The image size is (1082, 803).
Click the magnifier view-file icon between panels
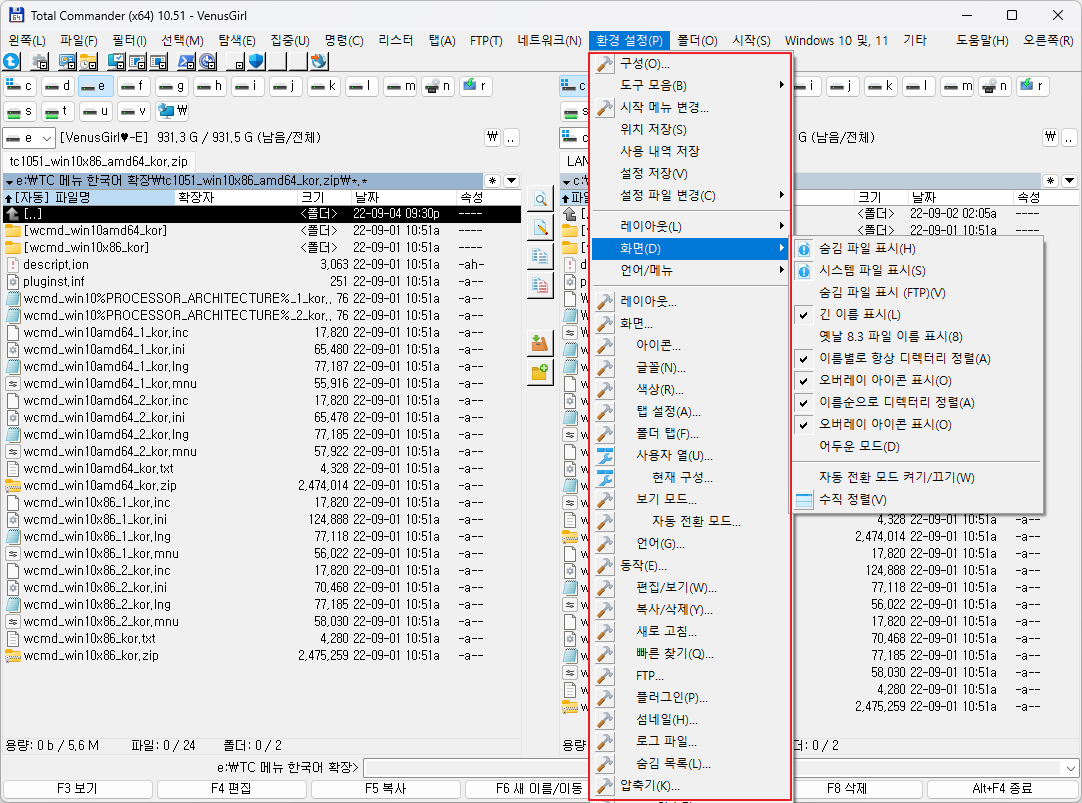[x=540, y=199]
